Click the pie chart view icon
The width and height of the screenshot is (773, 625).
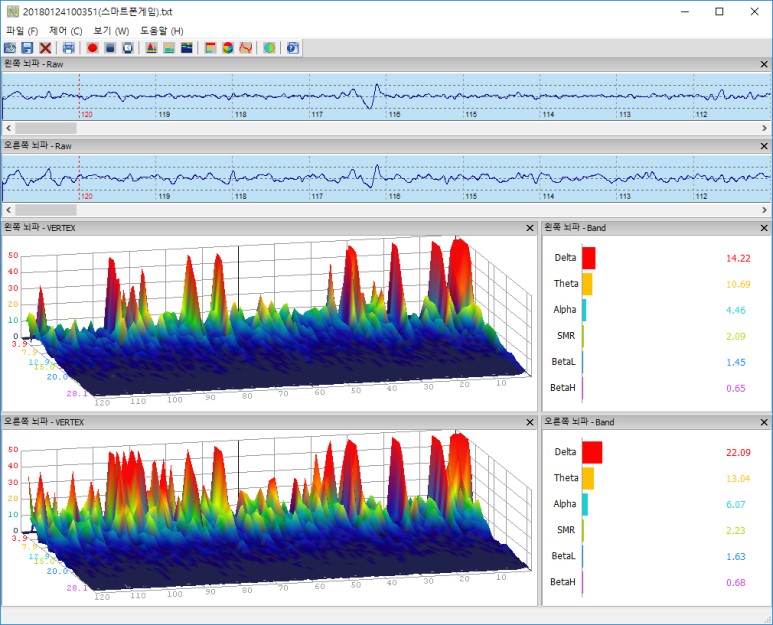(x=228, y=47)
